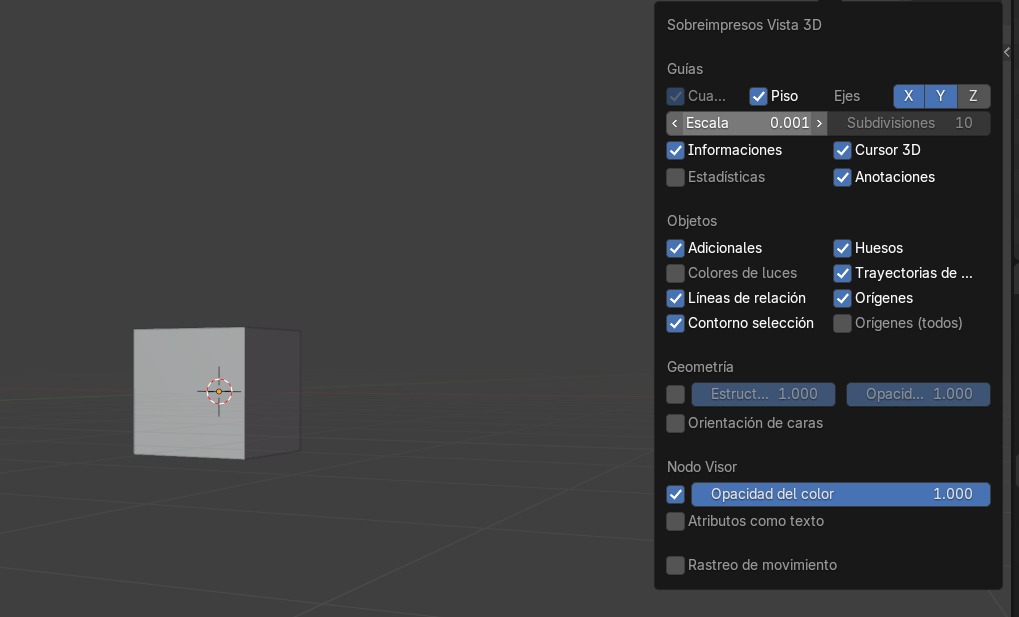The height and width of the screenshot is (617, 1019).
Task: Click the "Nodo Visor" section label
Action: (x=702, y=467)
